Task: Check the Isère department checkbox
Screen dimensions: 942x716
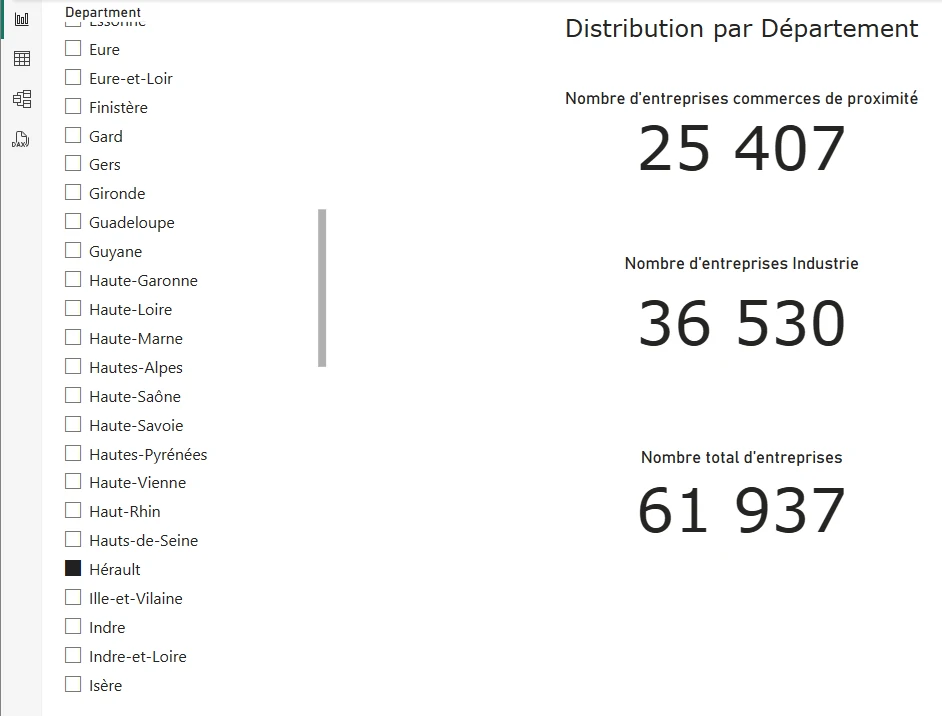Action: point(73,684)
